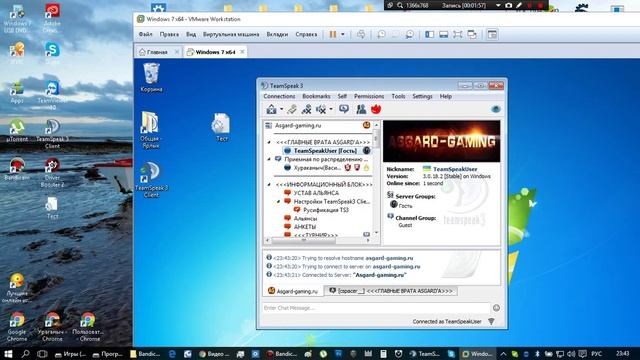Click the Skype icon on host desktop

tap(52, 53)
